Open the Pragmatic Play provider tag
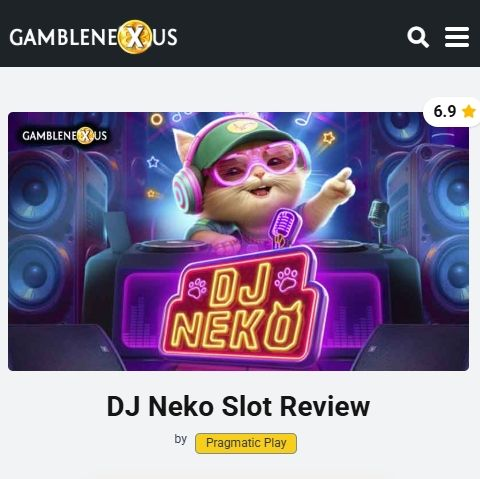This screenshot has height=479, width=480. point(246,443)
